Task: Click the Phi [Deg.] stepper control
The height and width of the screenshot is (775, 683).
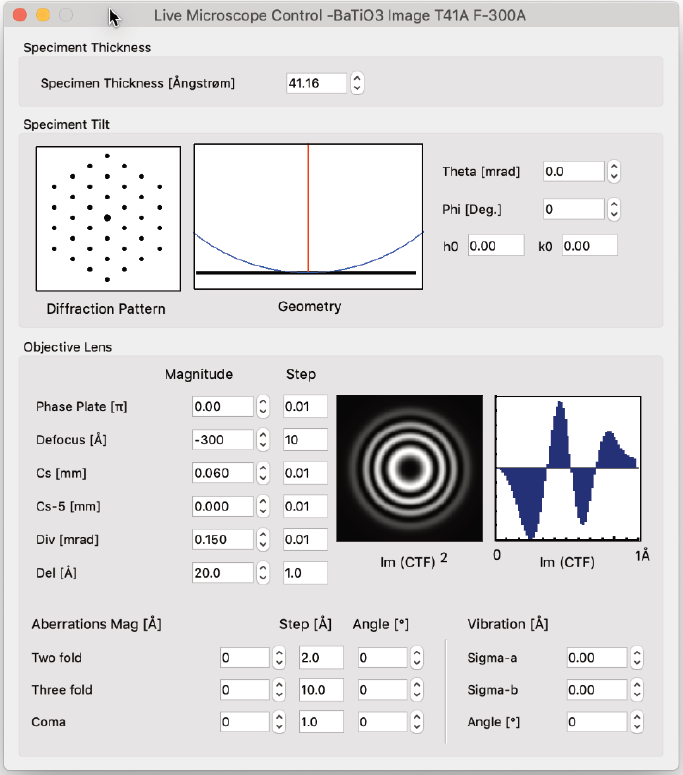Action: [614, 210]
